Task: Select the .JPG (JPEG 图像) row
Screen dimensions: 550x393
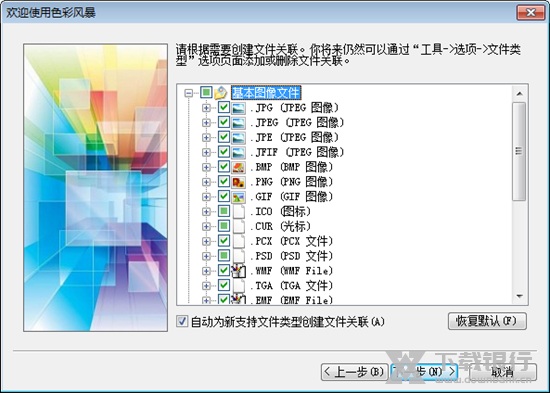Action: tap(294, 107)
